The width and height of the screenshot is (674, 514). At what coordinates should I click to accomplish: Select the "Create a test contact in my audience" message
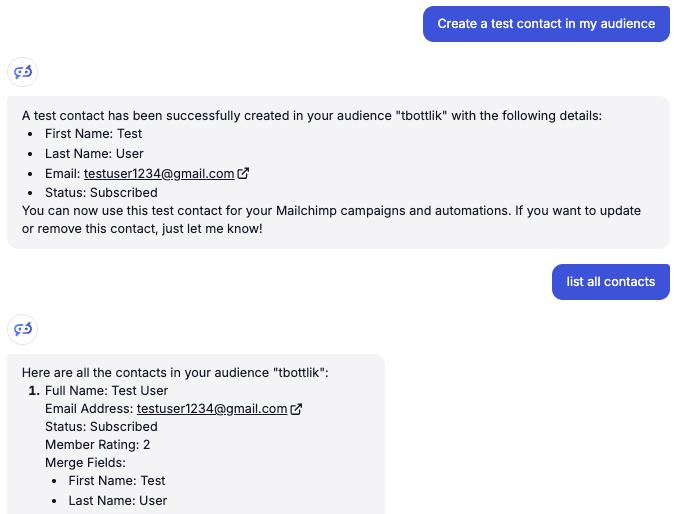point(546,24)
